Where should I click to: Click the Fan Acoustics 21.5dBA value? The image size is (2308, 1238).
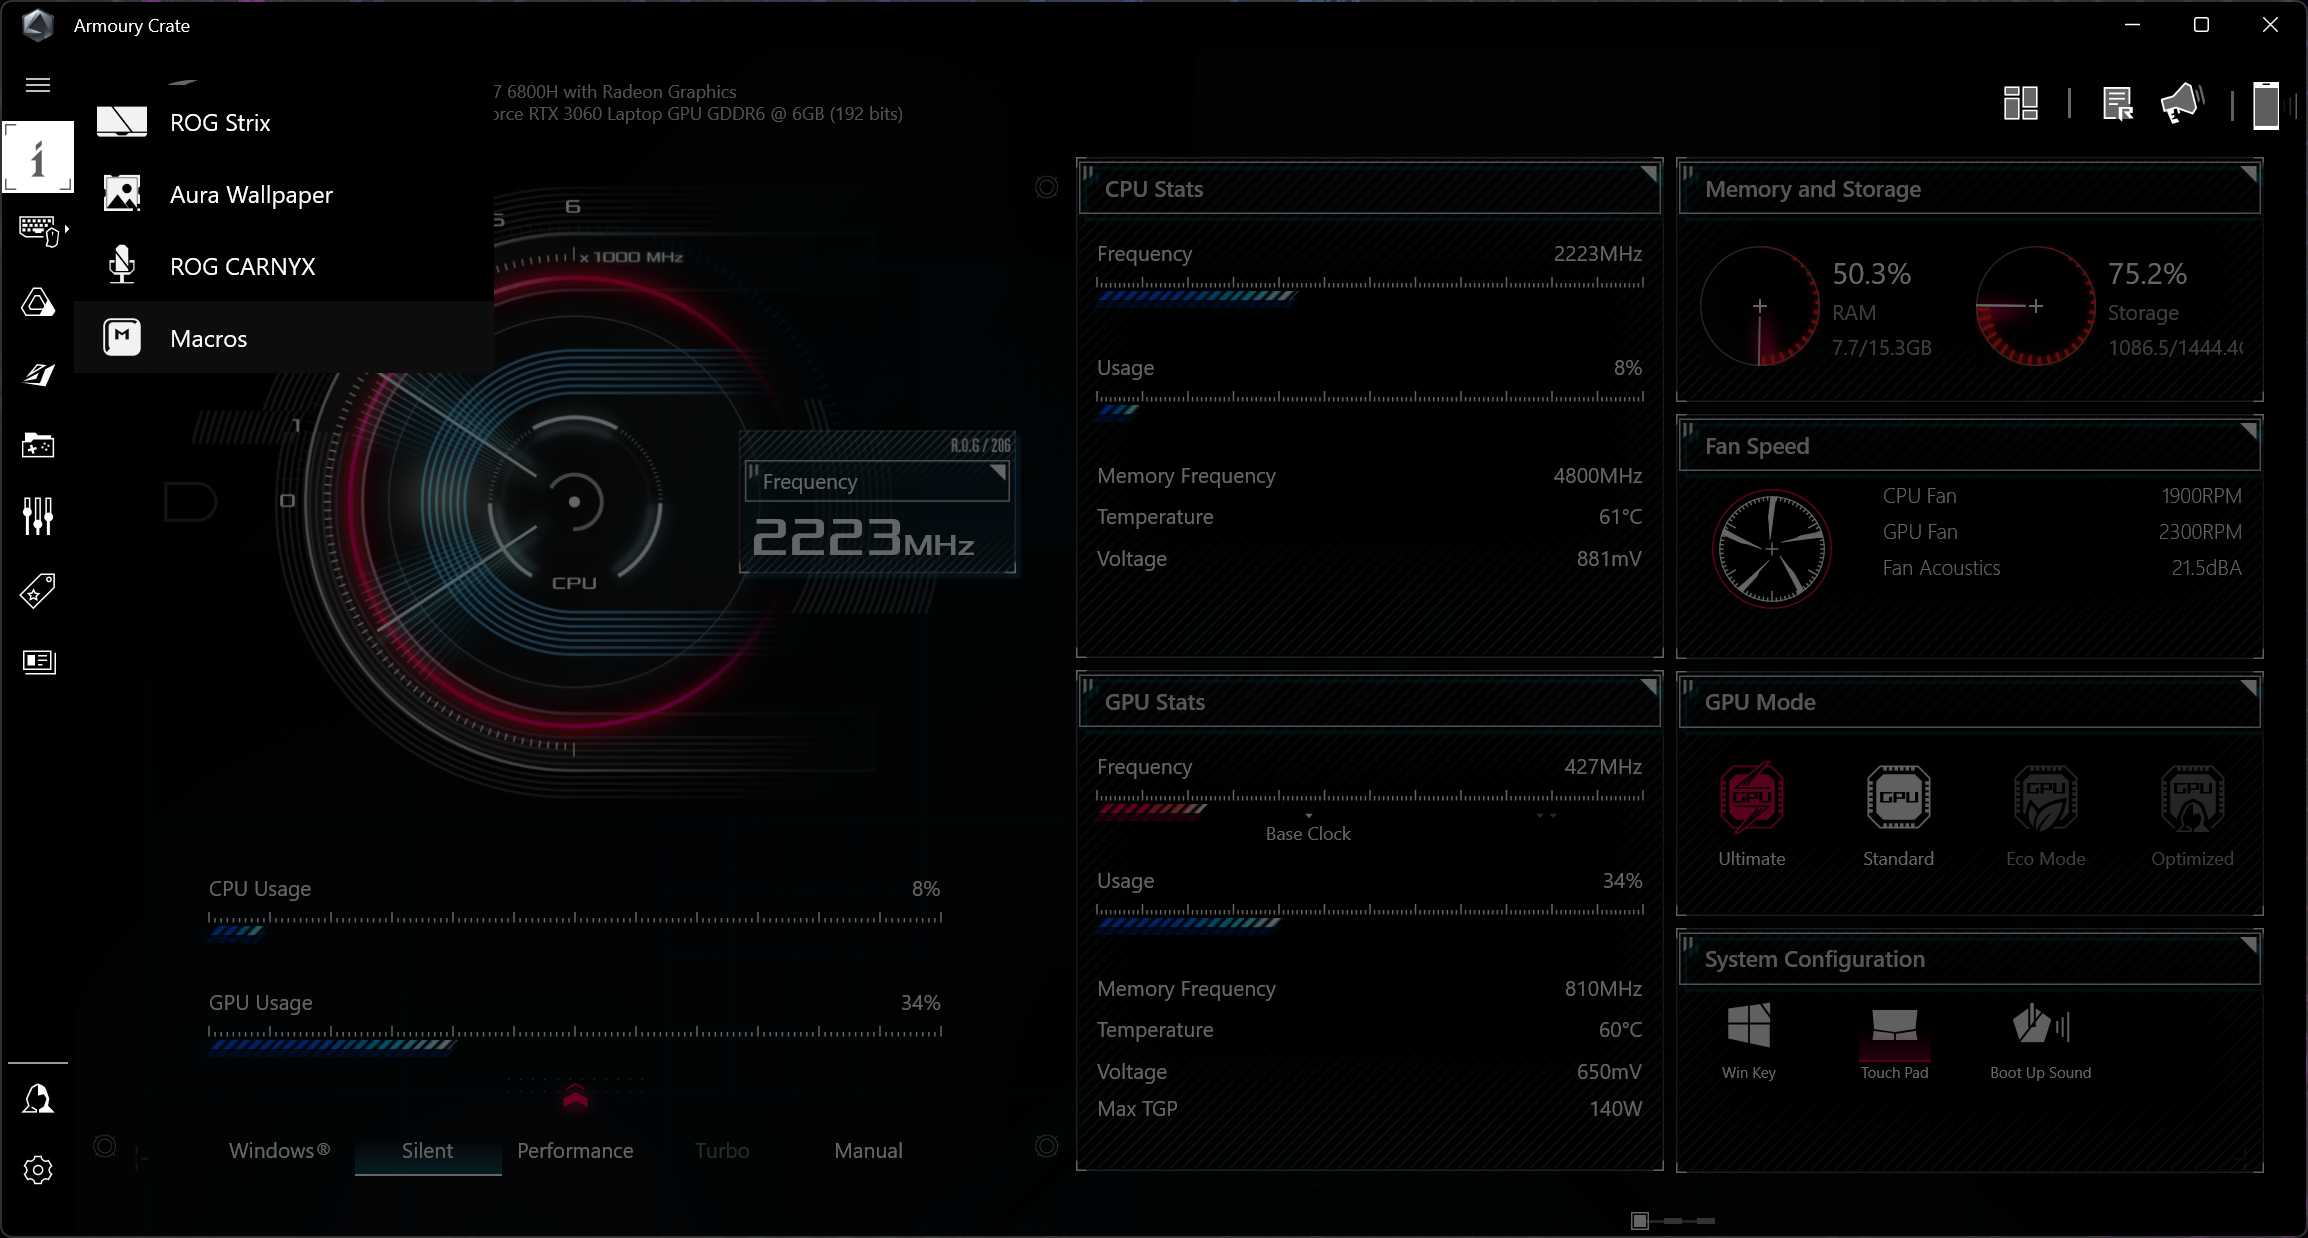2206,568
